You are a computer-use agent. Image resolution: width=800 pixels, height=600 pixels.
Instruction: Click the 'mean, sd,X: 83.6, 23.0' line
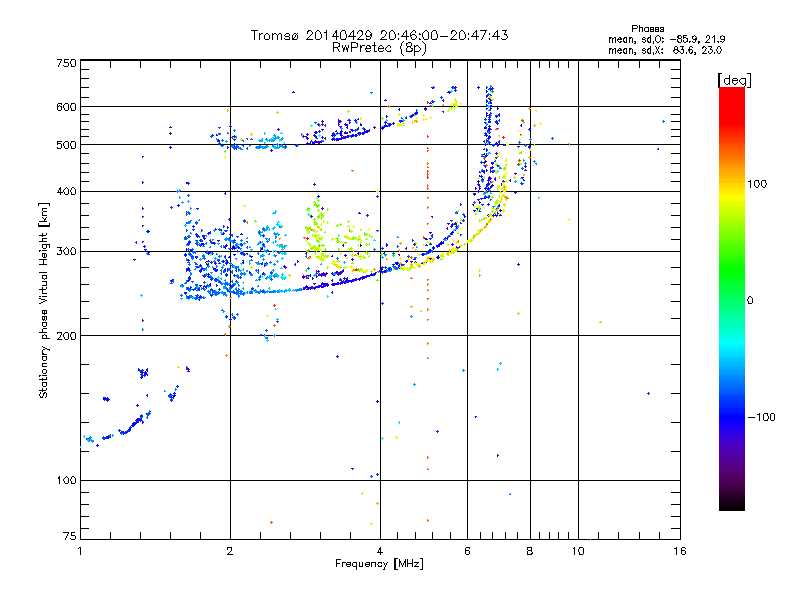tap(665, 50)
